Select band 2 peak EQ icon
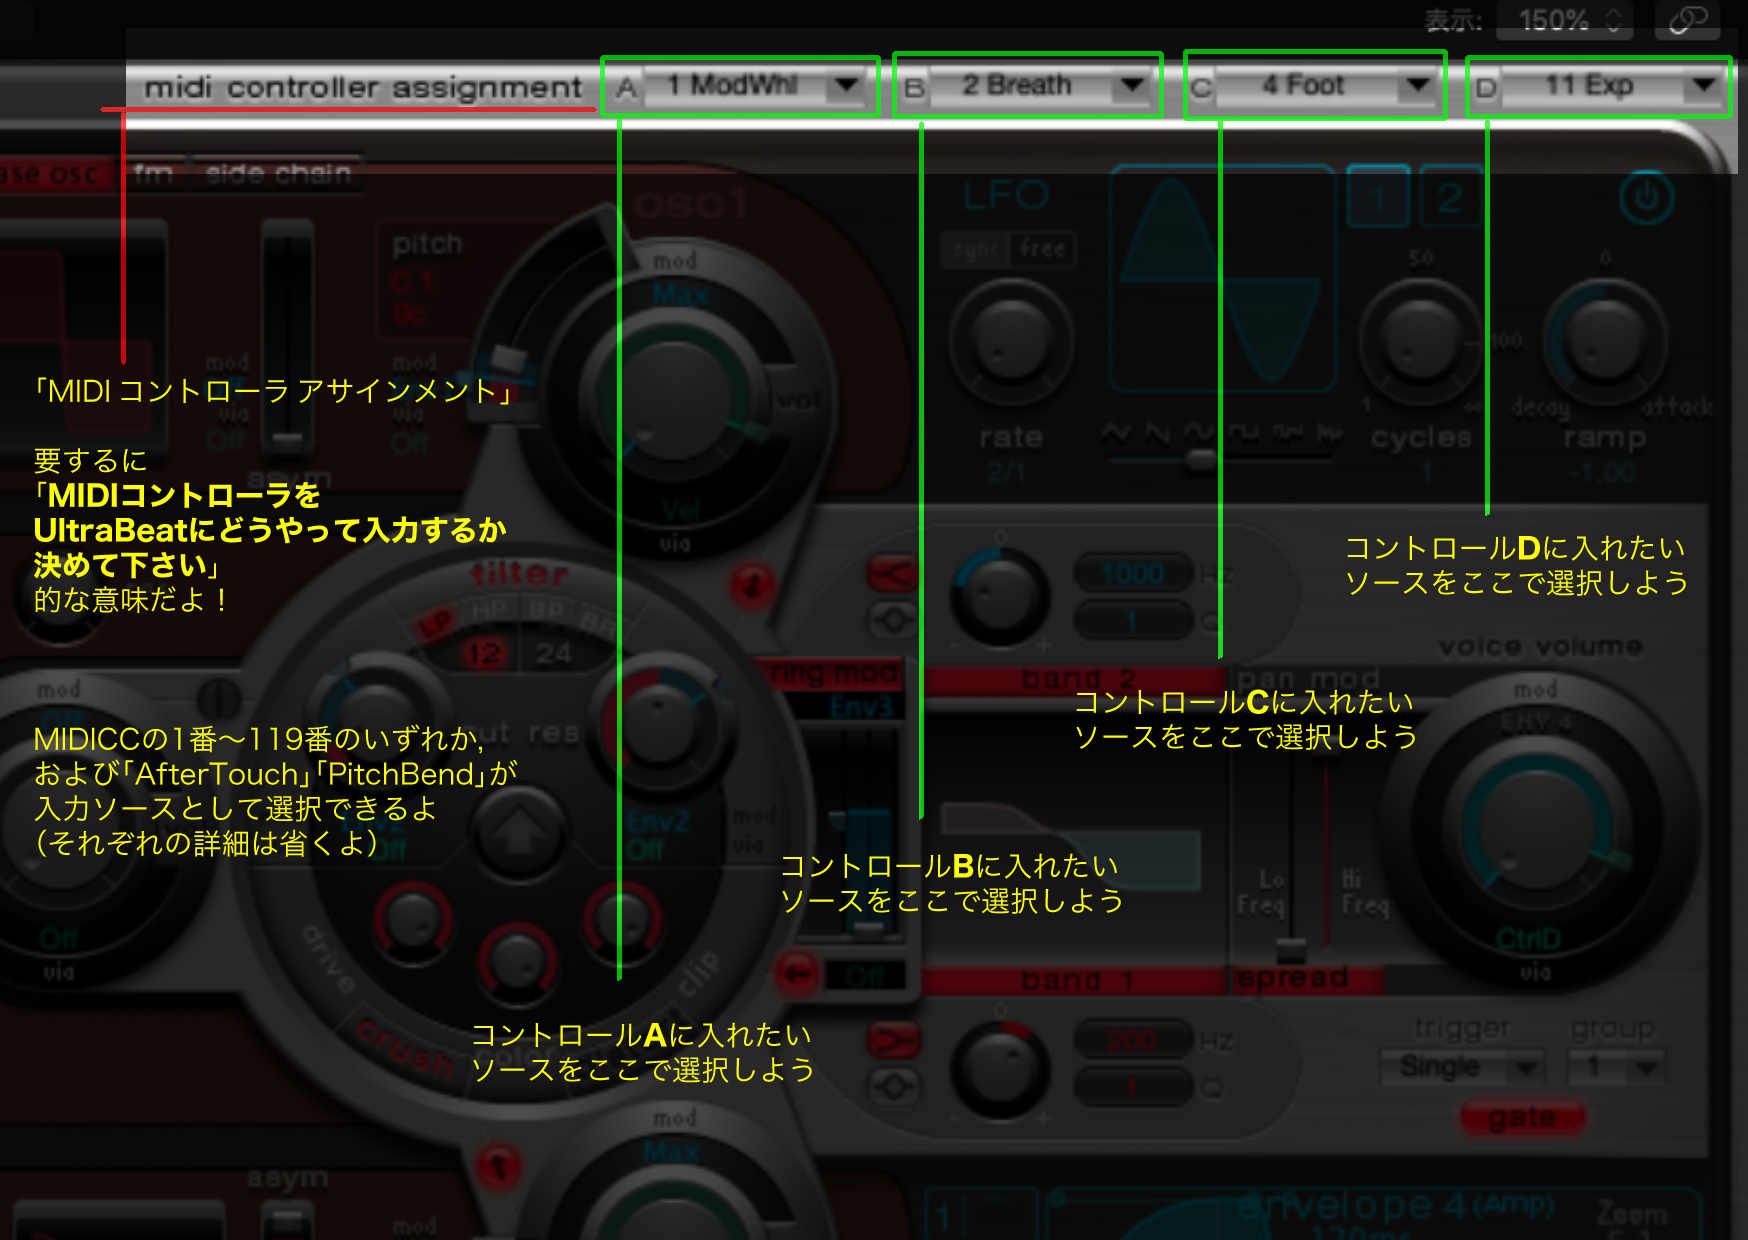The image size is (1748, 1240). [x=892, y=620]
